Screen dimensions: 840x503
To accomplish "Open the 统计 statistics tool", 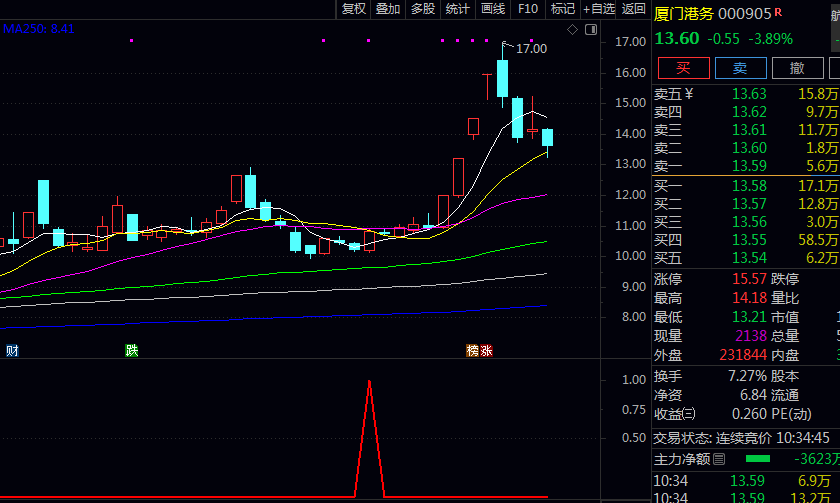I will [458, 9].
